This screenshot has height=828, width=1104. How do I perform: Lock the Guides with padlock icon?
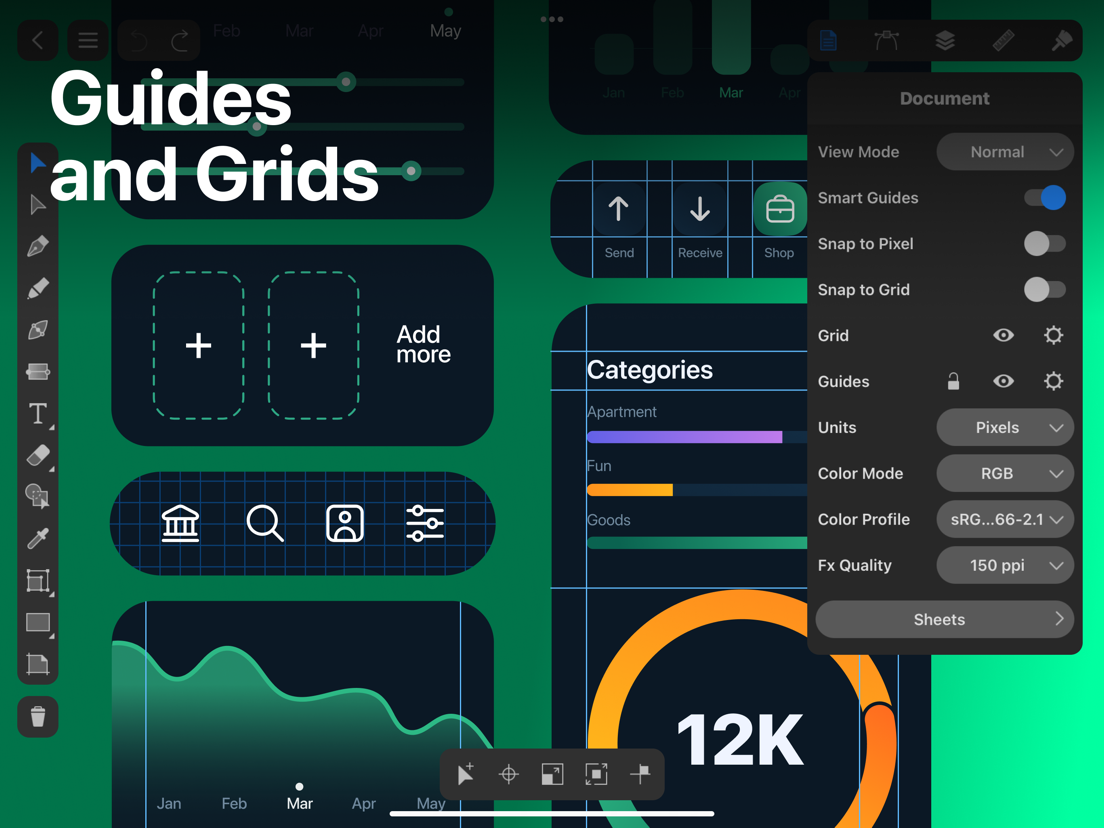pos(953,381)
